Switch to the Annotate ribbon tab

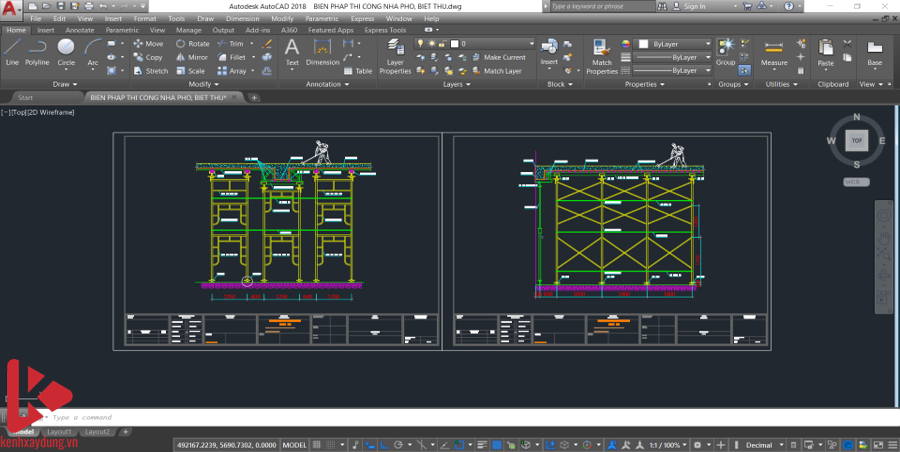pyautogui.click(x=79, y=30)
